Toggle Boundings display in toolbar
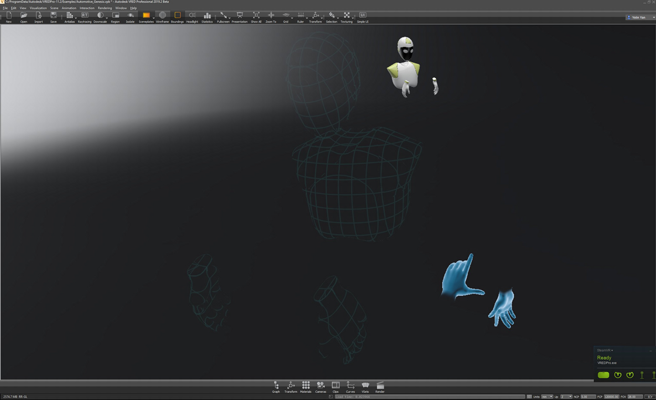The height and width of the screenshot is (400, 656). 177,17
